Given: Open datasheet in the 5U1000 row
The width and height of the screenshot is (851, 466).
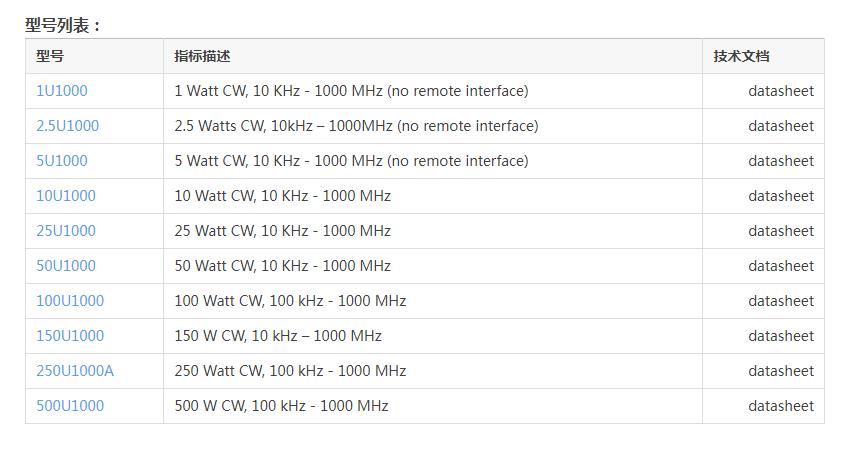Looking at the screenshot, I should pyautogui.click(x=781, y=161).
